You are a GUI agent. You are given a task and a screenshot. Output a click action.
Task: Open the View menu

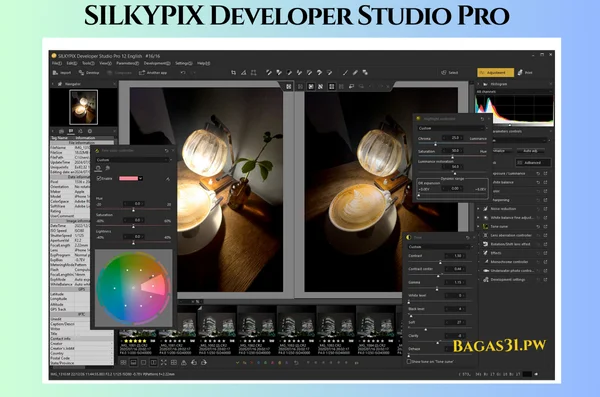click(105, 63)
